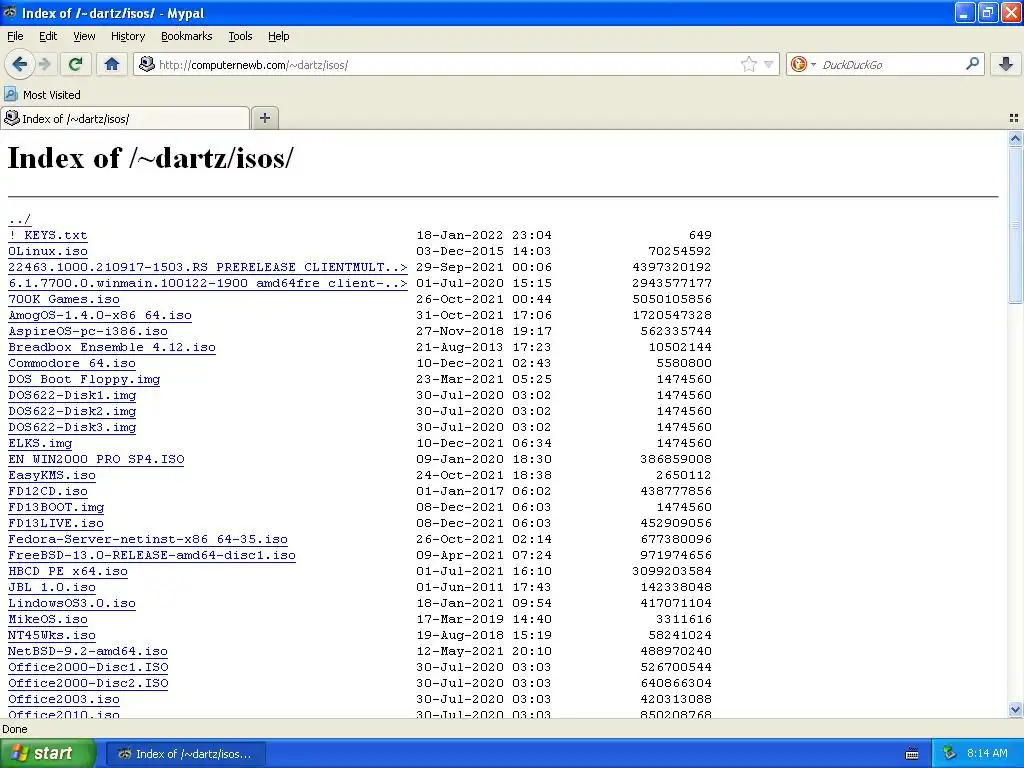Open the tab groups grid icon
1024x768 pixels.
coord(1014,118)
